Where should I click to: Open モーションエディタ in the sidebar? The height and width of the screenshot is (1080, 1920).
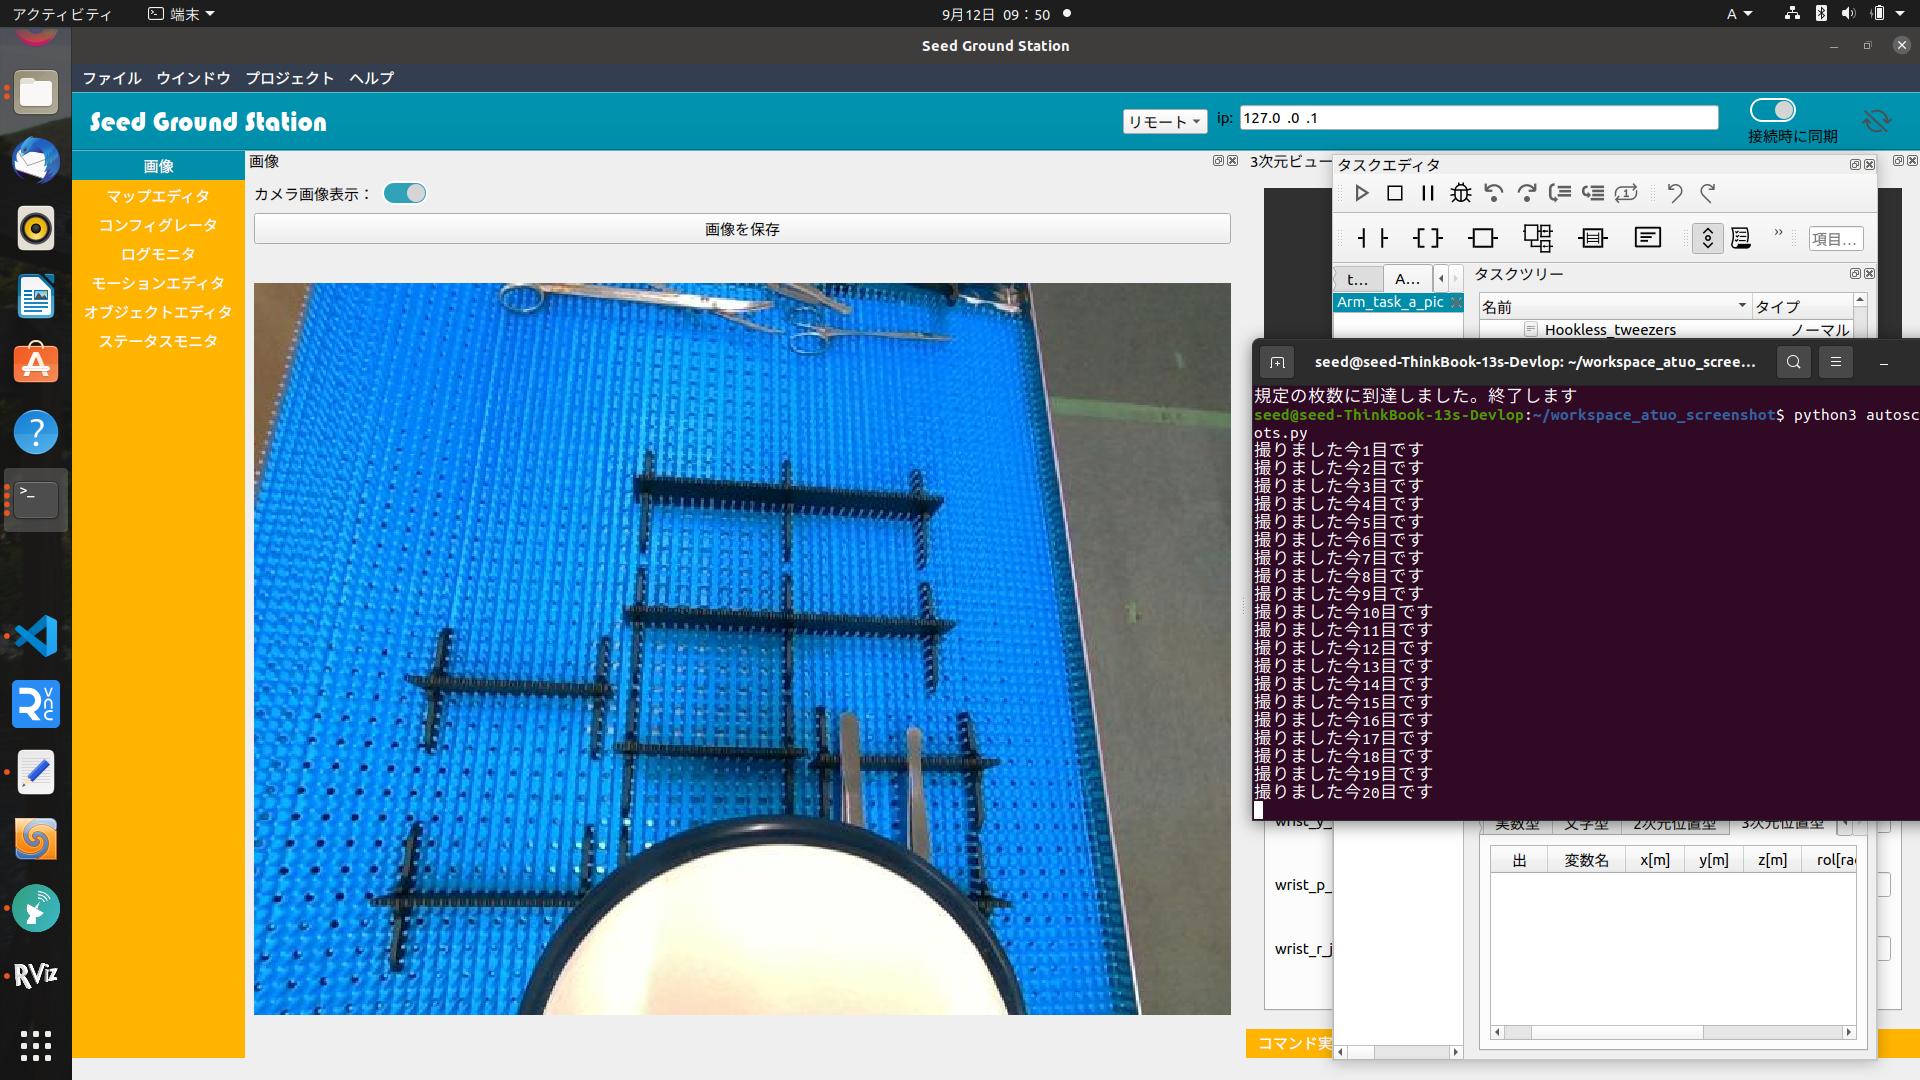click(158, 283)
